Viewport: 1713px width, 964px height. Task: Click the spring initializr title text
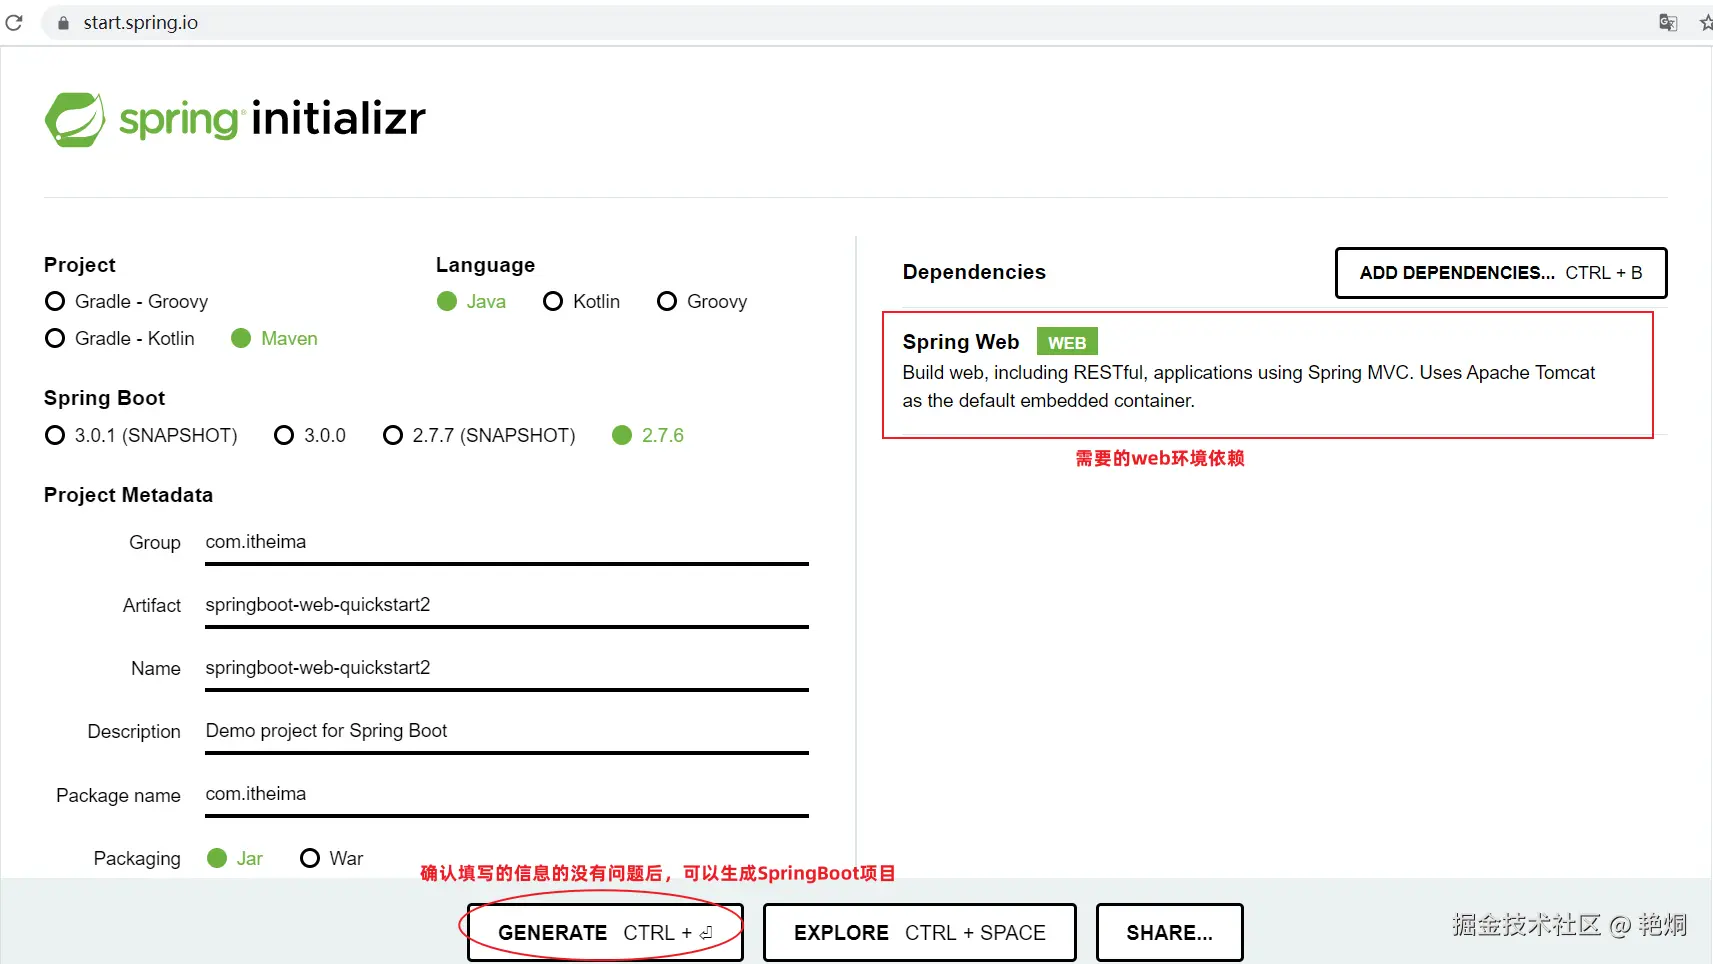pos(272,119)
